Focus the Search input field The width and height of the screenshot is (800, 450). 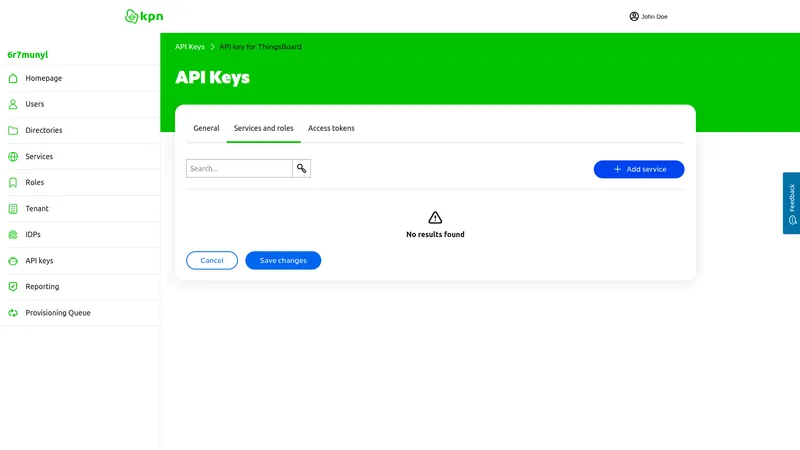(239, 168)
